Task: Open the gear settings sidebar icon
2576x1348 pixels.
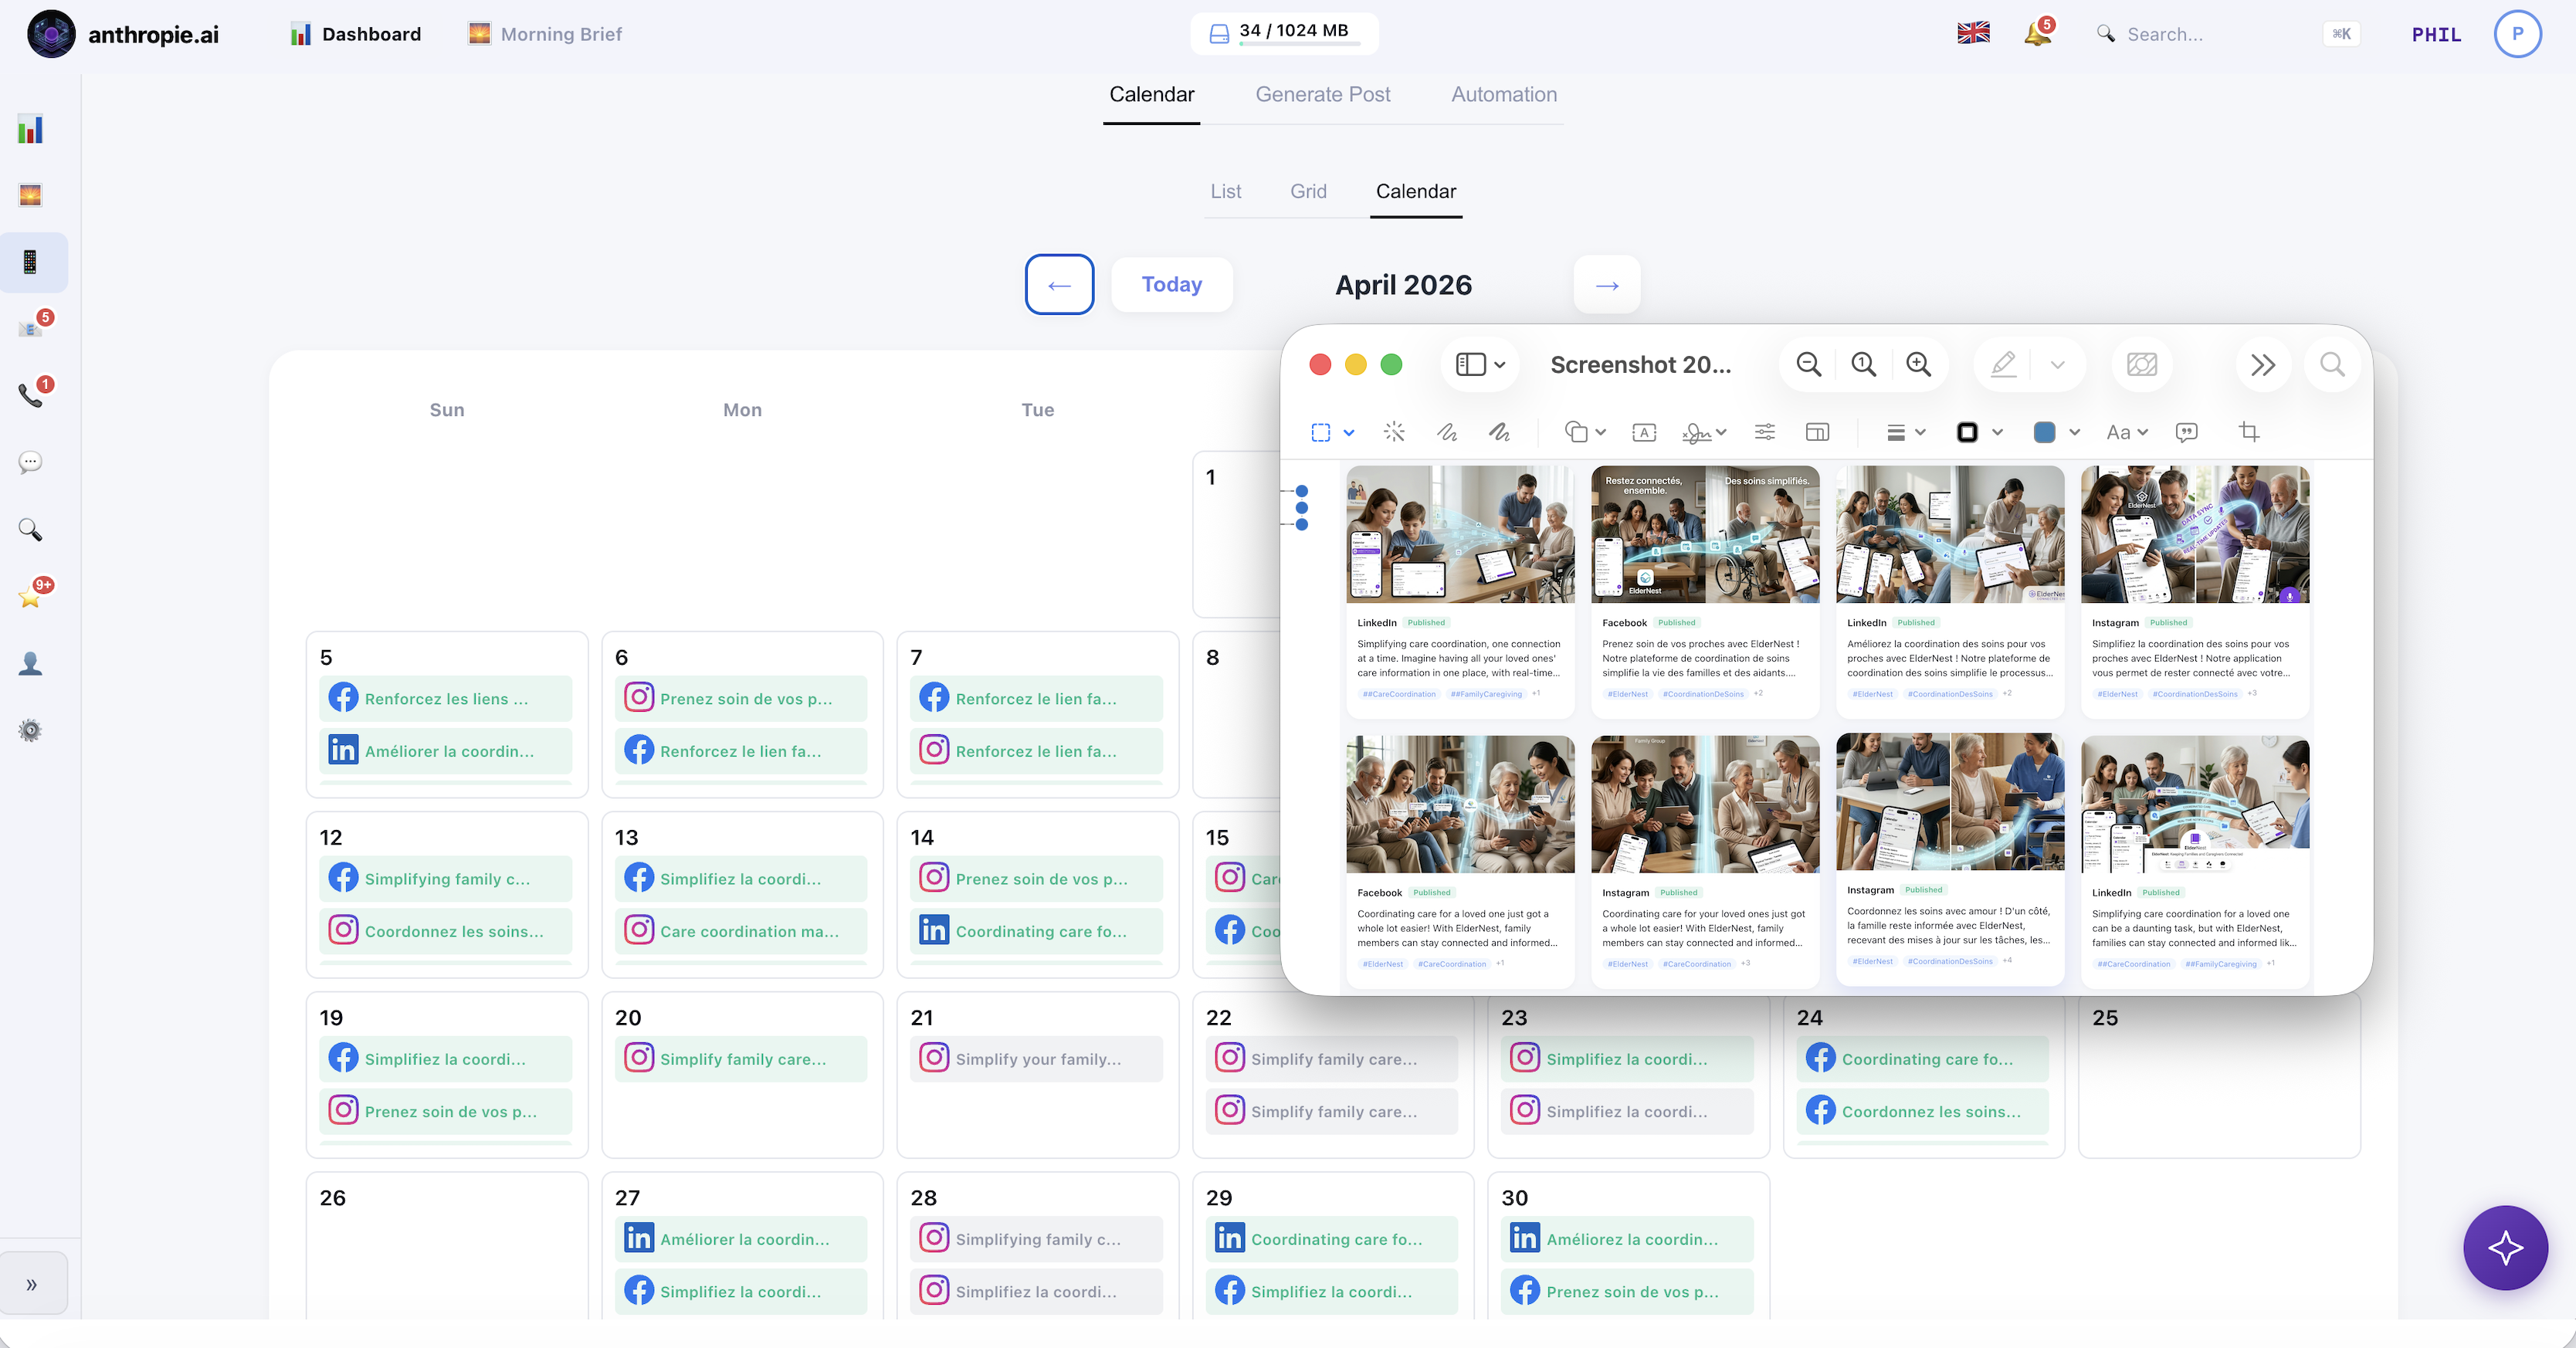Action: click(x=30, y=730)
